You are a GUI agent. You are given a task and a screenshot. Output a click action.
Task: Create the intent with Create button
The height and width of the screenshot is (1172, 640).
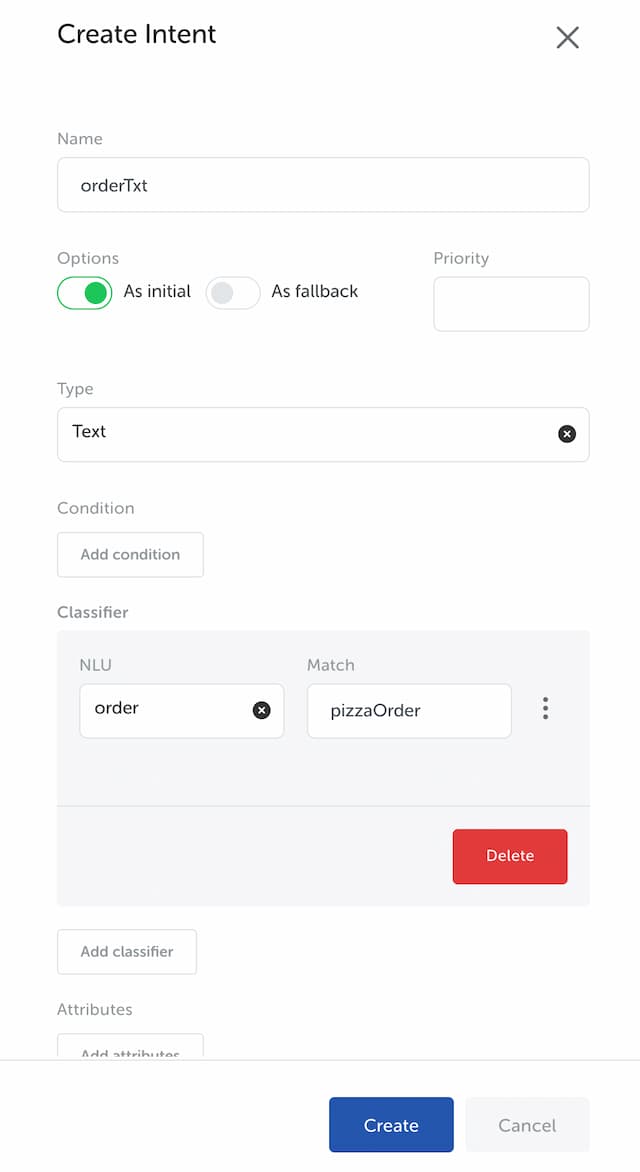pyautogui.click(x=391, y=1125)
